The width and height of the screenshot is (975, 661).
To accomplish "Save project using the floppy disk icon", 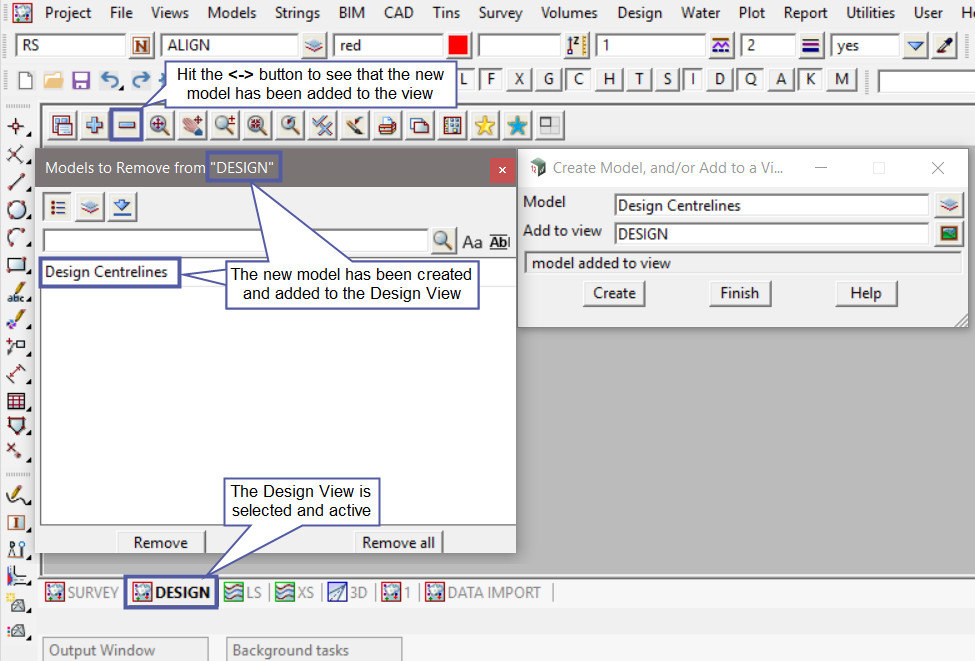I will tap(81, 80).
